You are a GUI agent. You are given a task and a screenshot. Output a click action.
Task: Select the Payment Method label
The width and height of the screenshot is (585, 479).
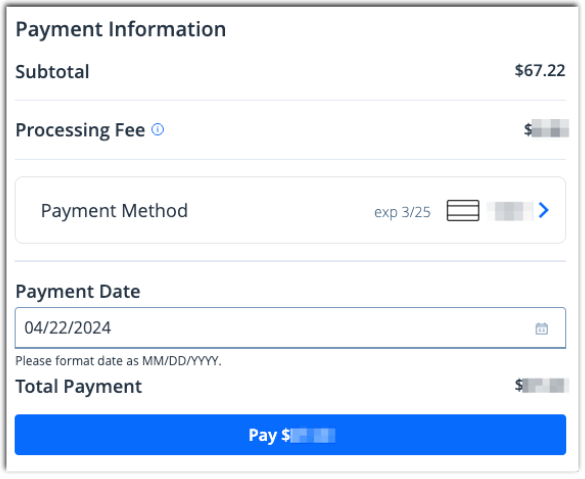coord(114,211)
